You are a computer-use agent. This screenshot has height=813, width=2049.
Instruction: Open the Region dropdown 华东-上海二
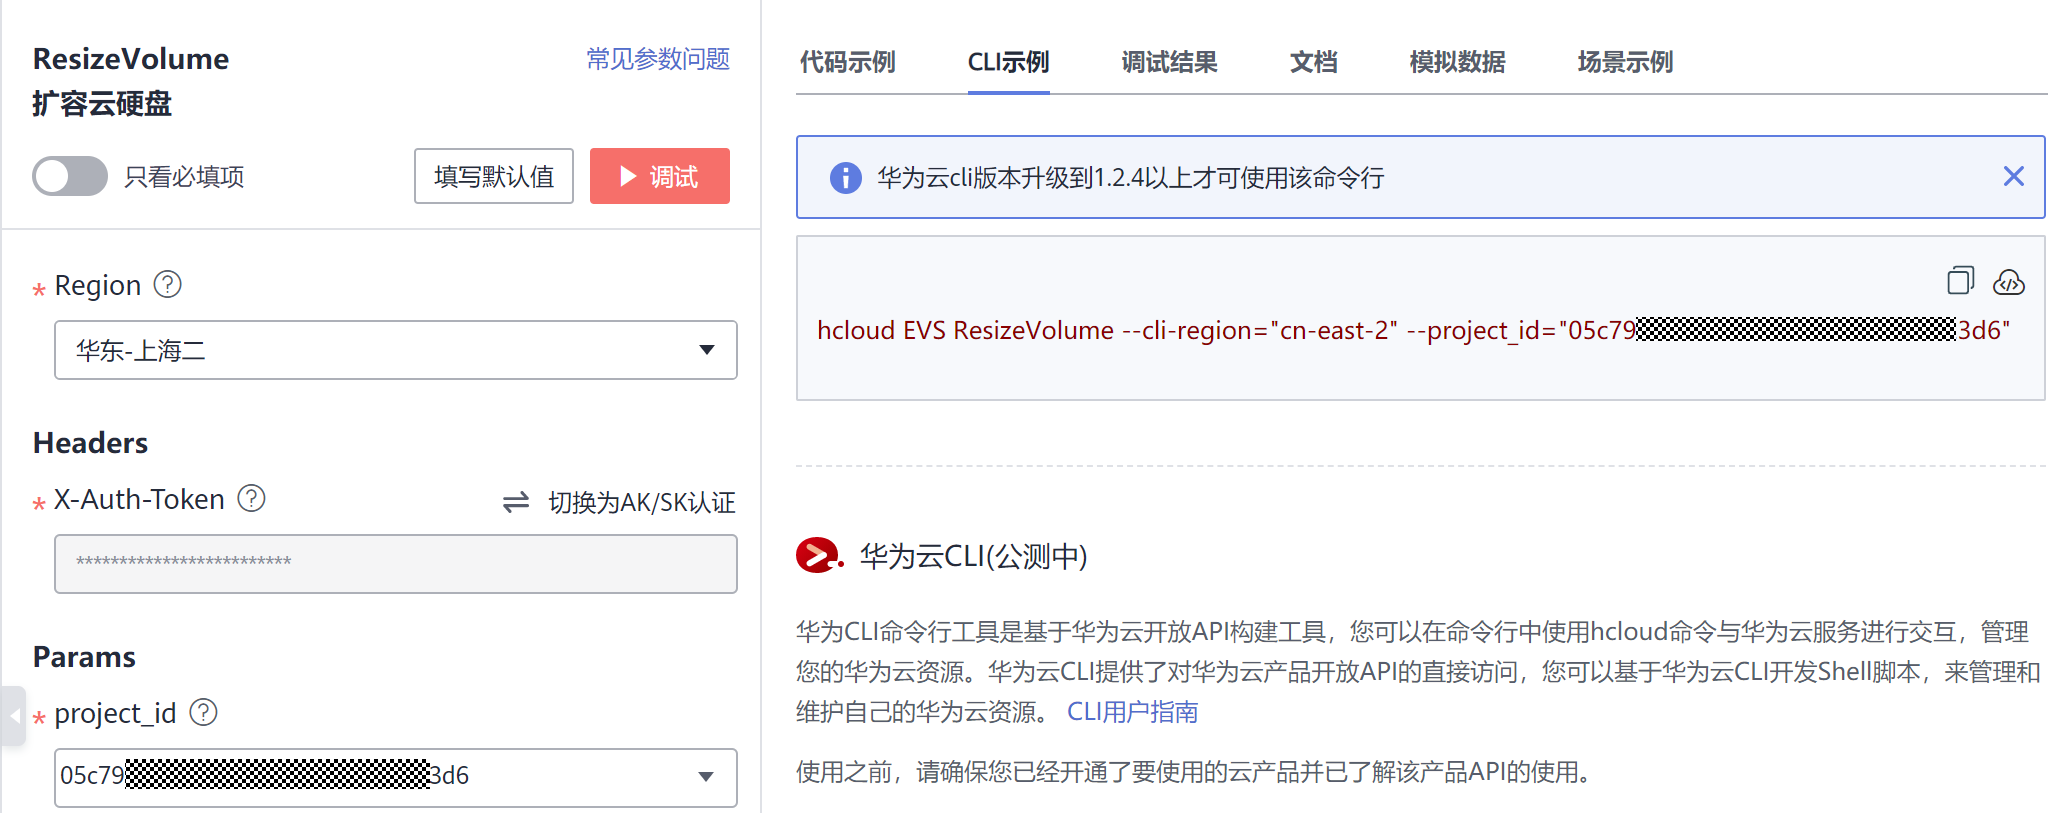point(396,350)
